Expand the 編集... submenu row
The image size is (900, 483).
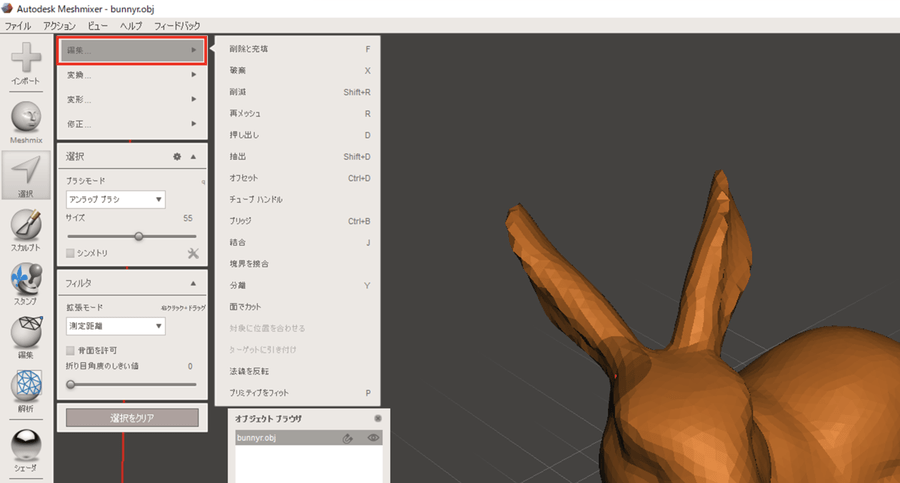pos(131,51)
